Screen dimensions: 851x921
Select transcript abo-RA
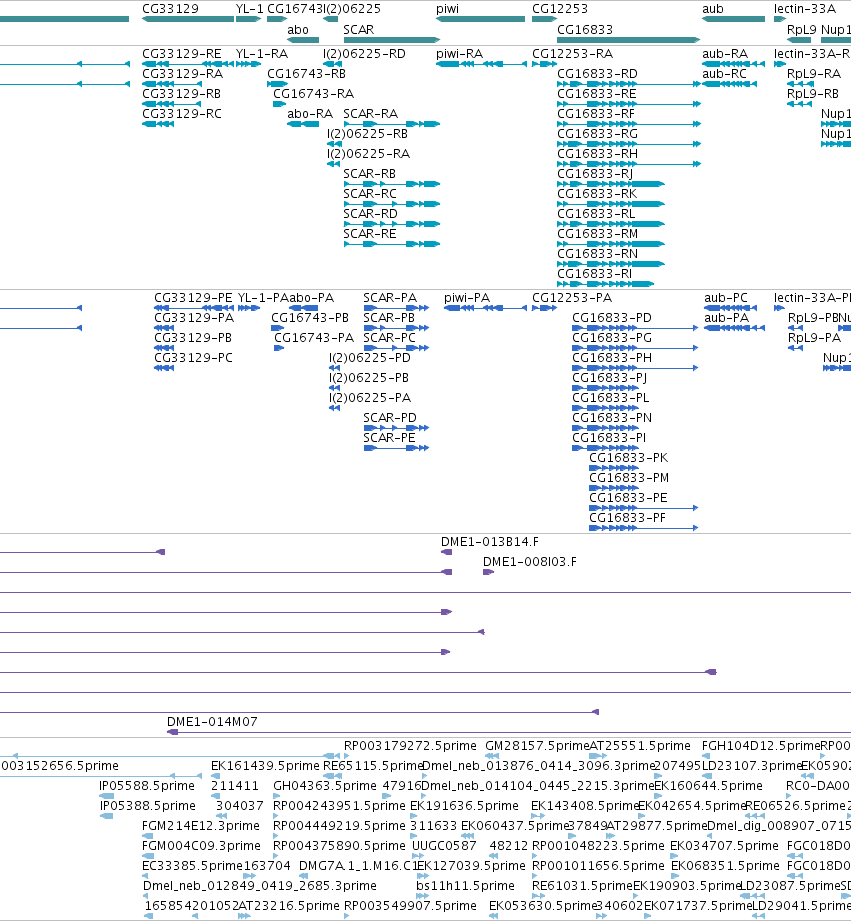click(x=303, y=124)
